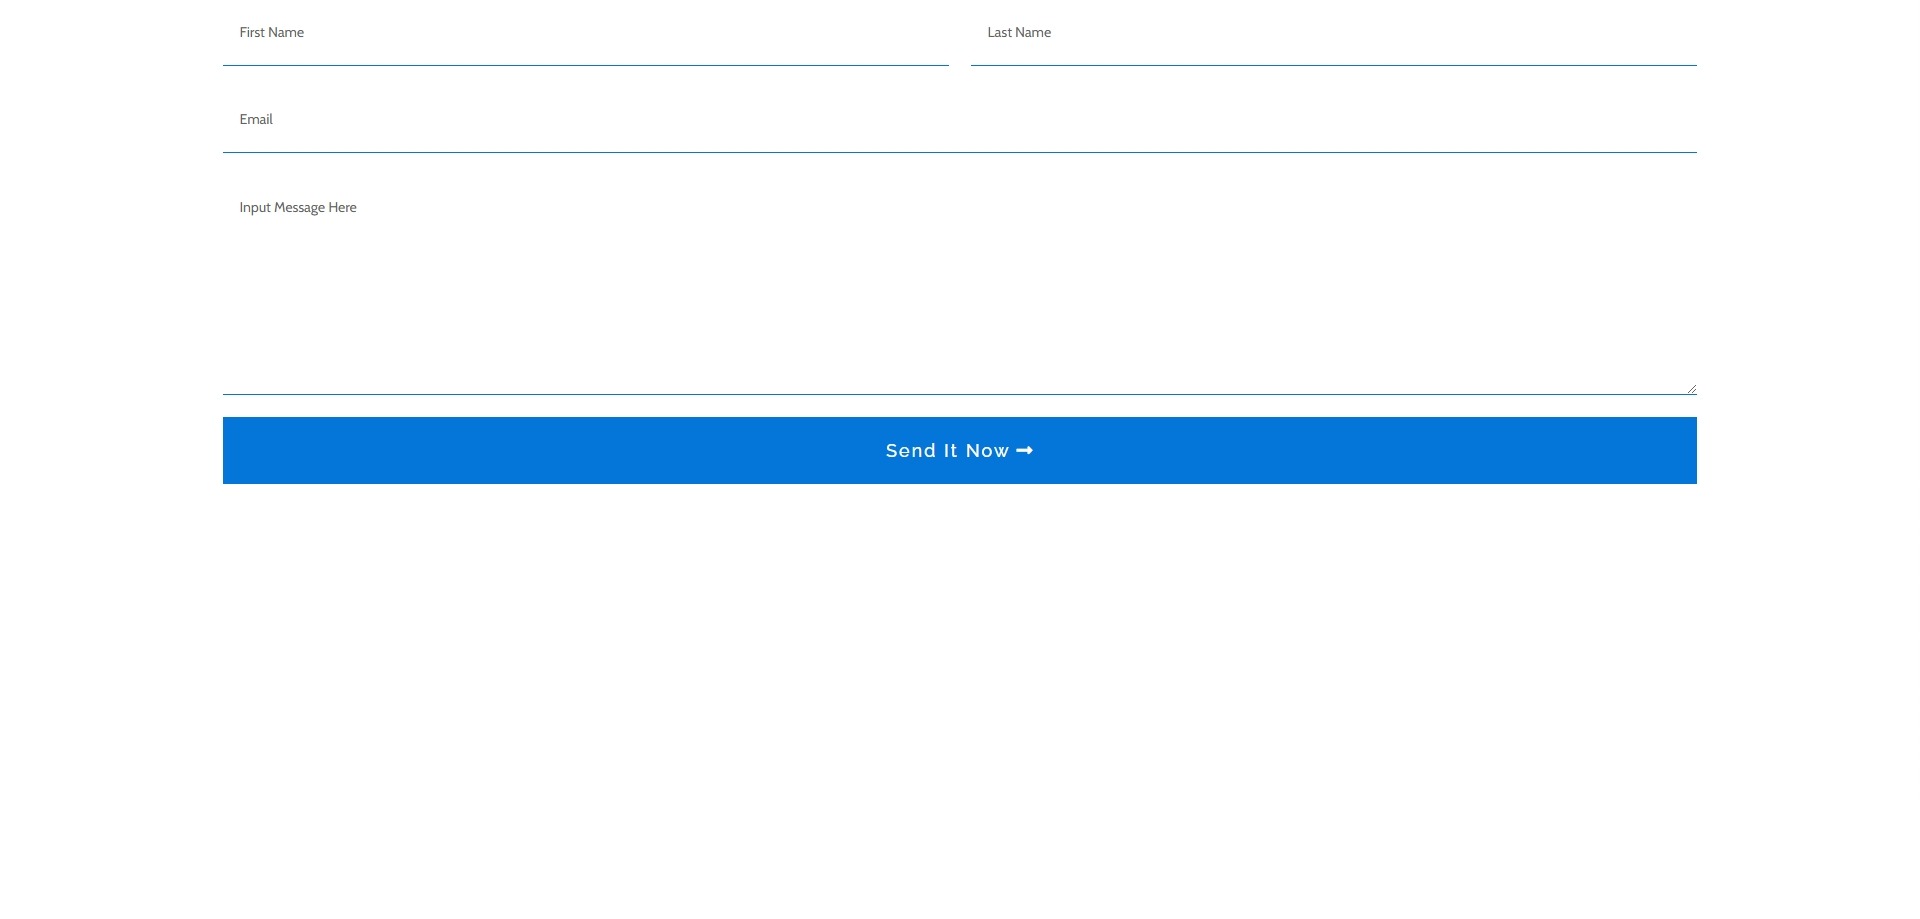Click the message box resize handle
The width and height of the screenshot is (1920, 919).
[x=1691, y=389]
